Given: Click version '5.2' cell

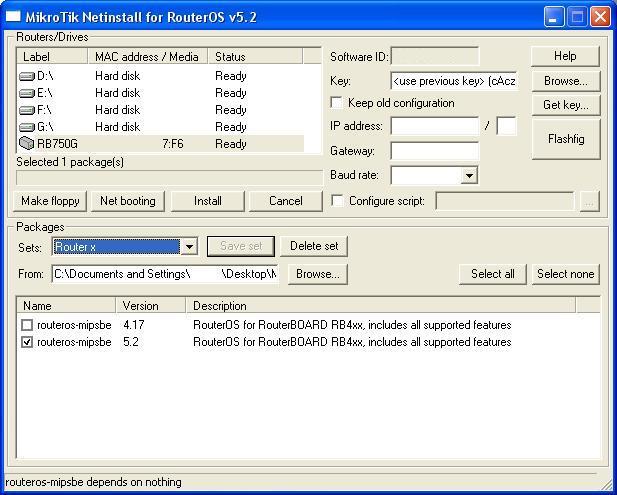Looking at the screenshot, I should 131,342.
